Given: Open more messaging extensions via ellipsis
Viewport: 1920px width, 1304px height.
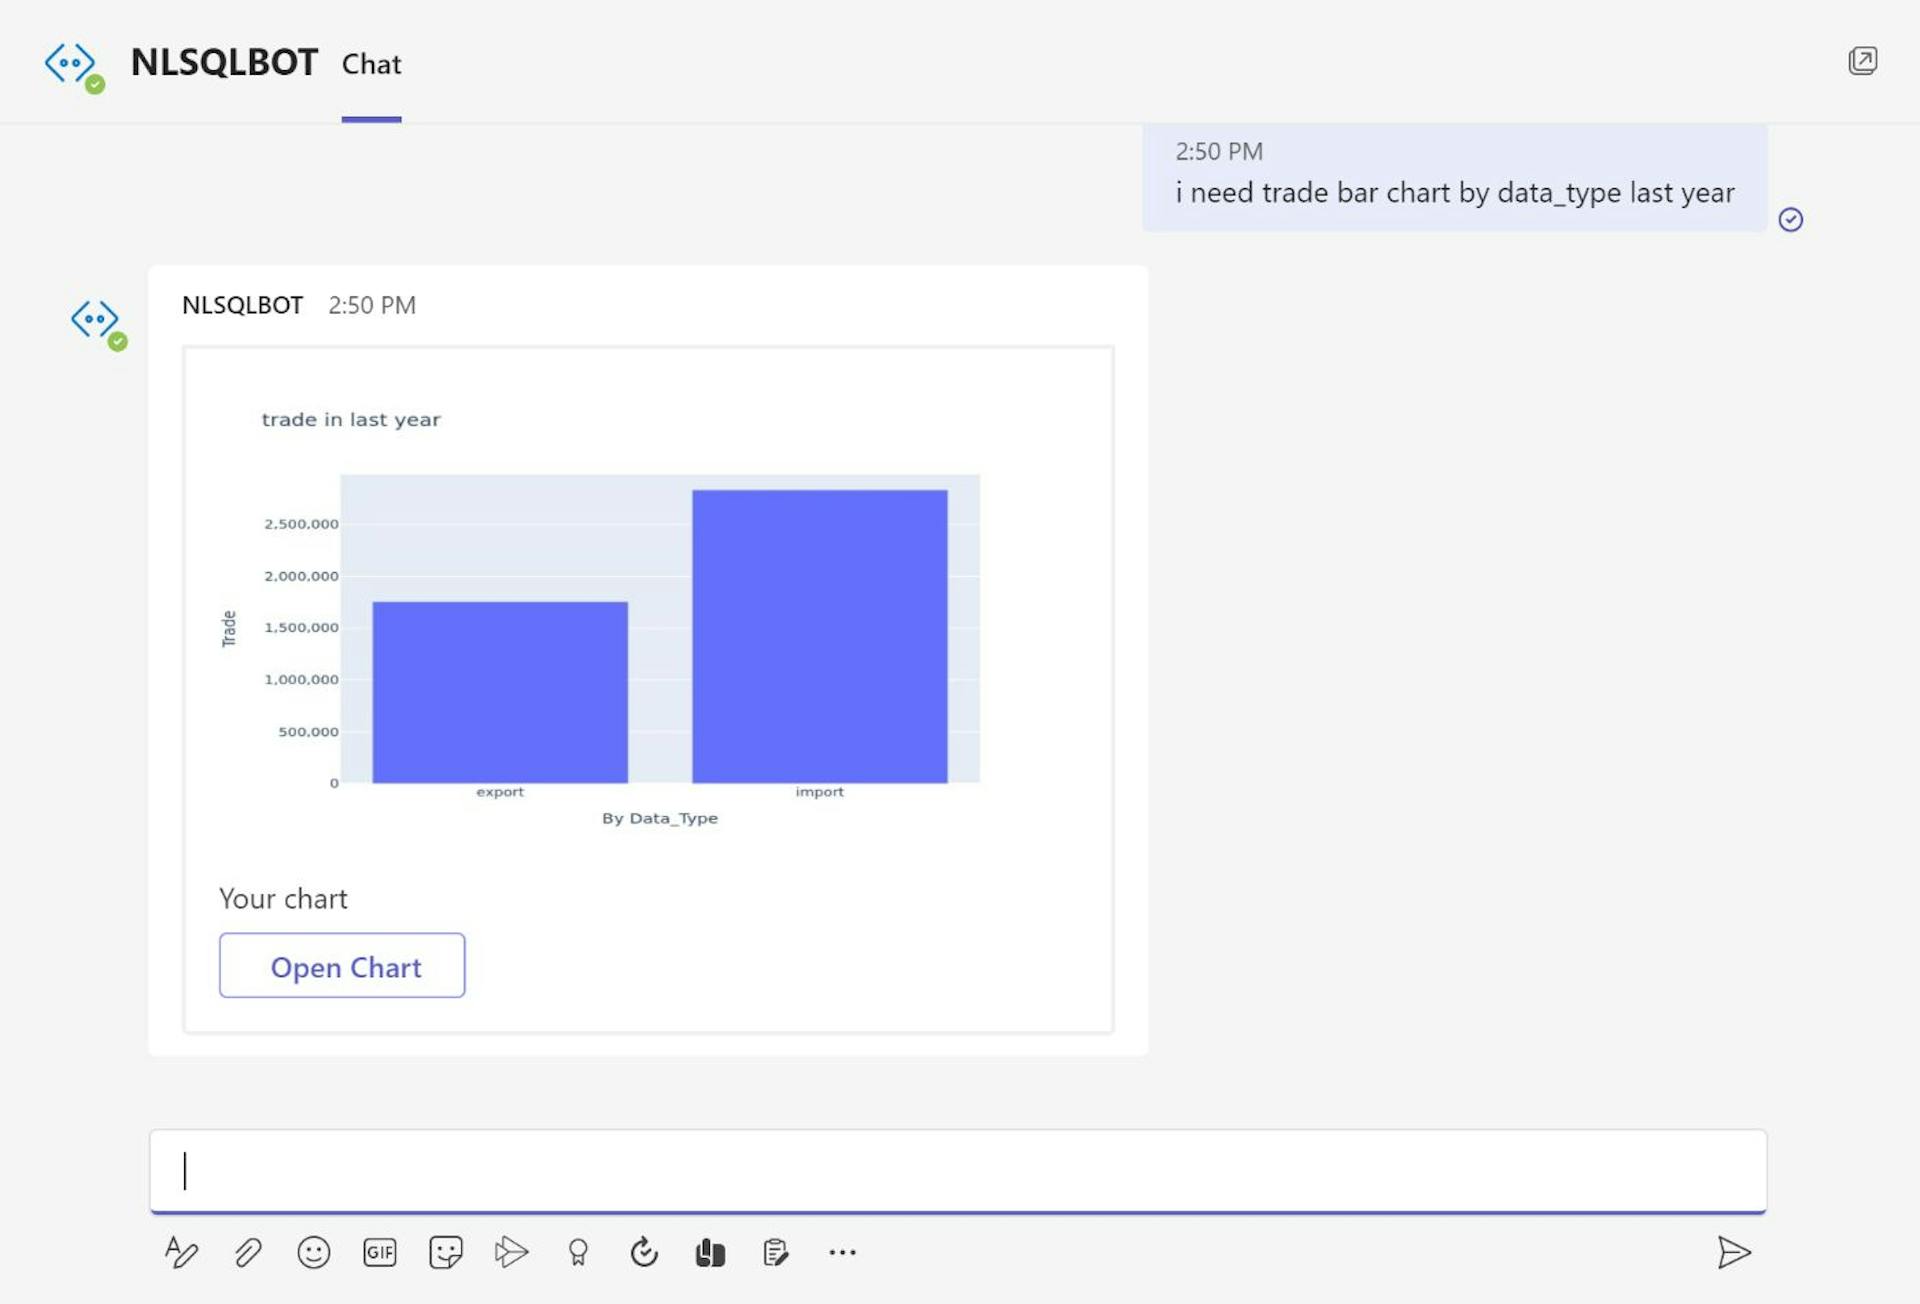Looking at the screenshot, I should tap(844, 1252).
